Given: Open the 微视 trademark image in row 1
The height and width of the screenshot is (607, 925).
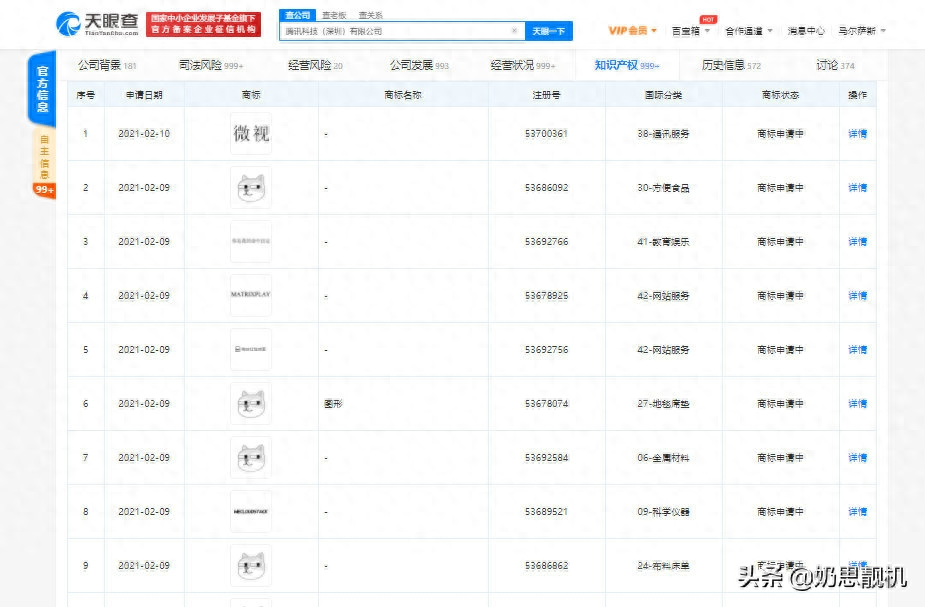Looking at the screenshot, I should [x=251, y=134].
